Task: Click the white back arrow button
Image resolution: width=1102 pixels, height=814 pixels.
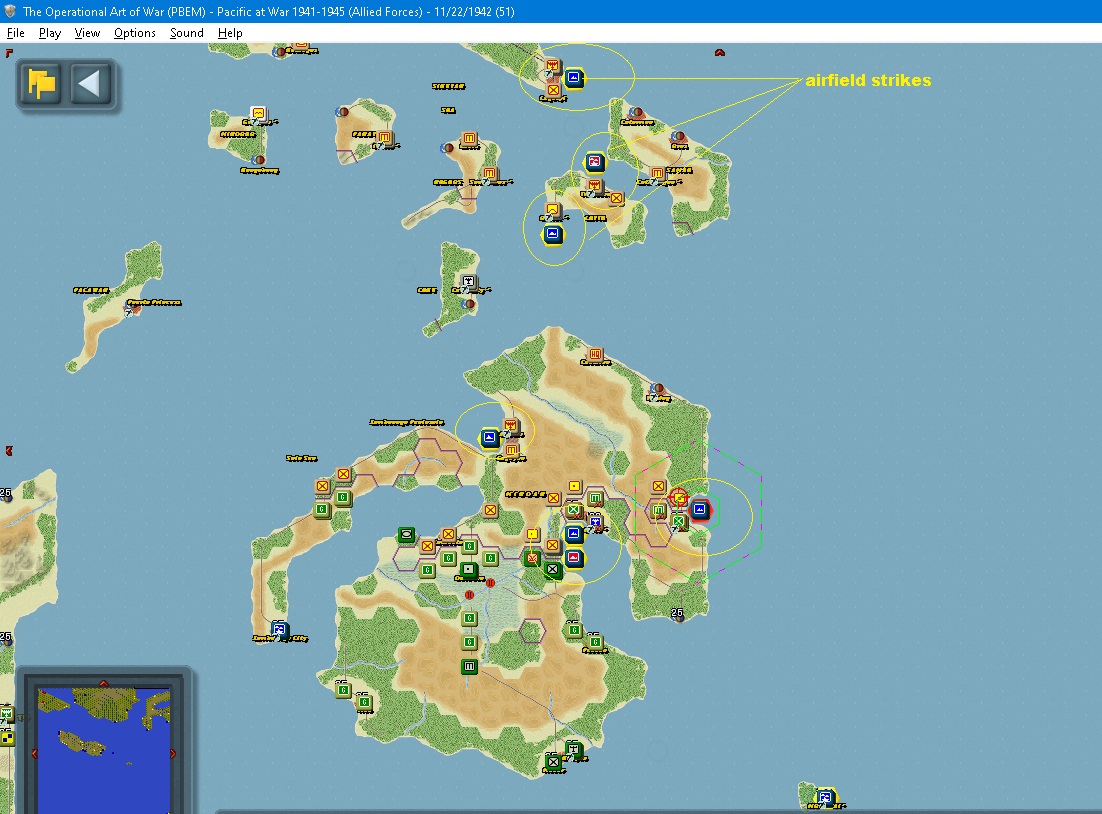Action: pos(90,84)
